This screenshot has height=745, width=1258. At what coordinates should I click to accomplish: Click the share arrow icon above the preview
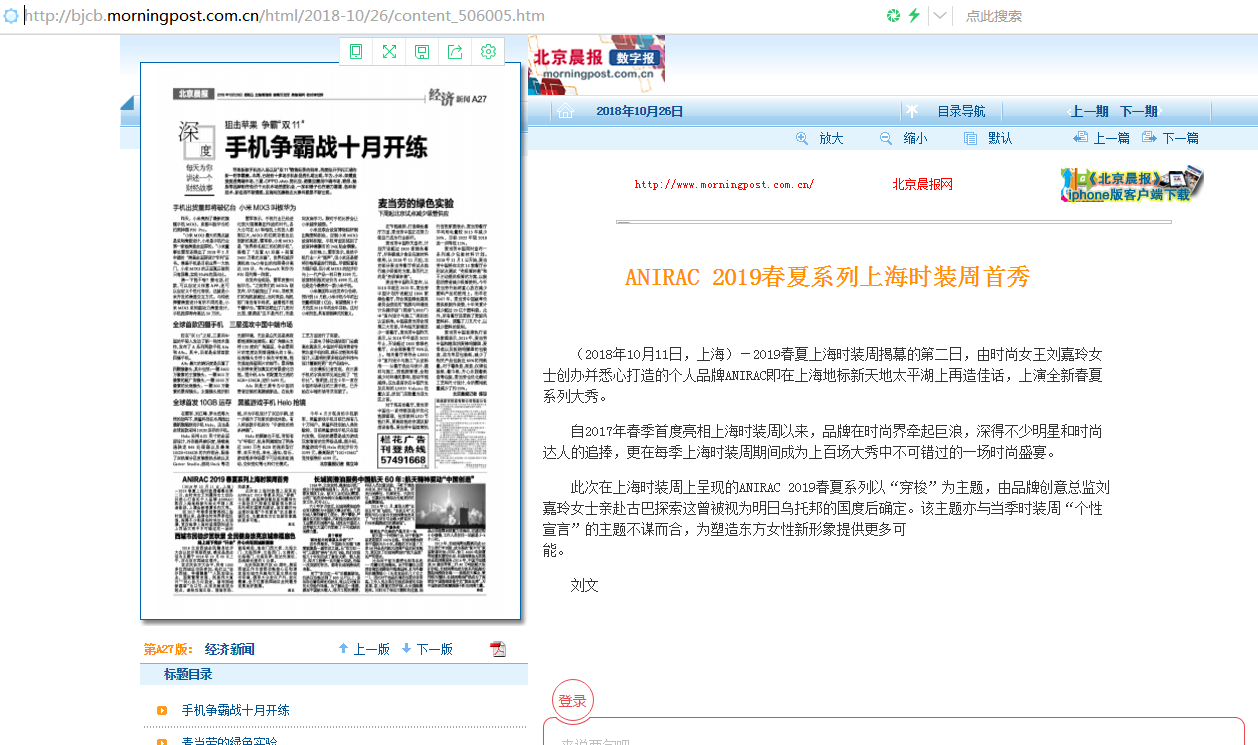[x=455, y=52]
